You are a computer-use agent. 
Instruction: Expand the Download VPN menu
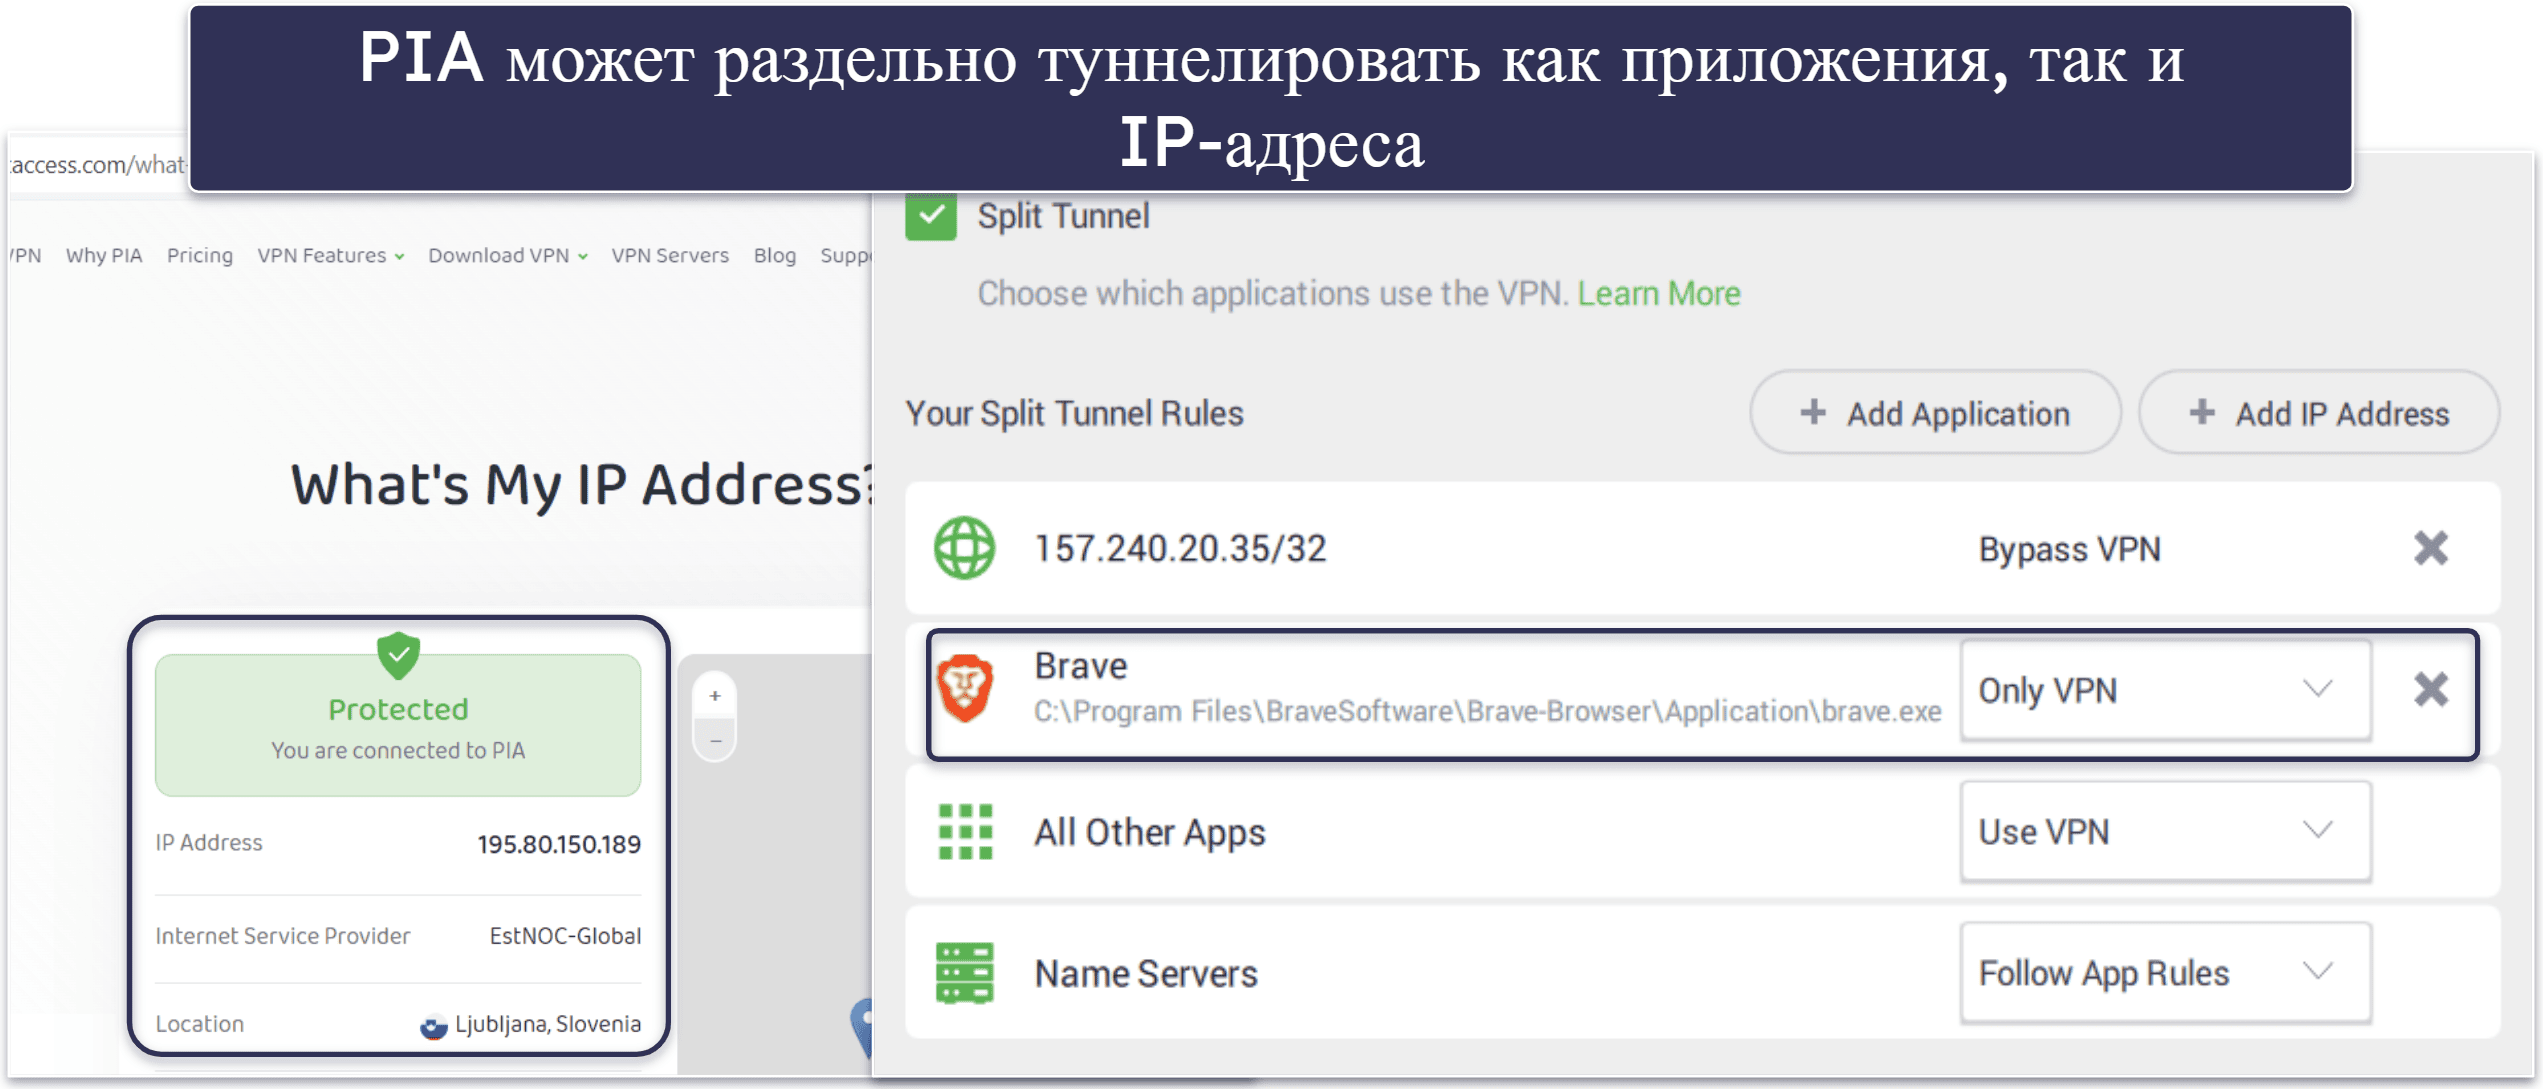[x=507, y=256]
